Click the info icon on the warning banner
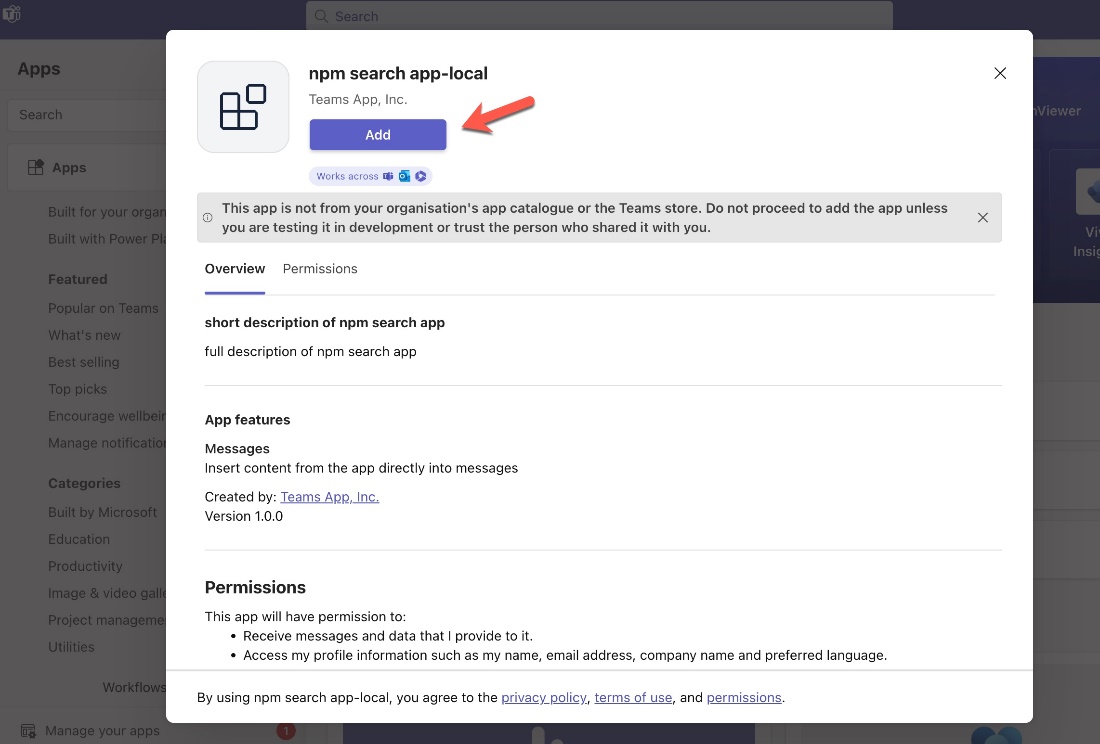Screen dimensions: 1100x744 210,217
